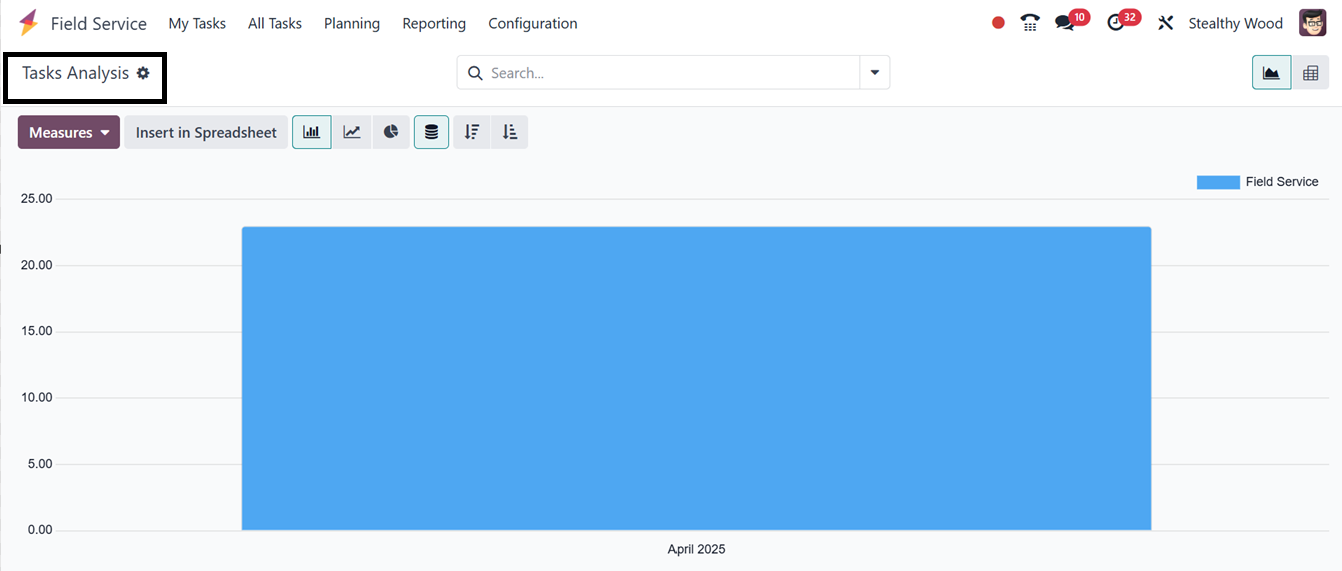Viewport: 1342px width, 571px height.
Task: Select the pie chart mode
Action: click(x=391, y=132)
